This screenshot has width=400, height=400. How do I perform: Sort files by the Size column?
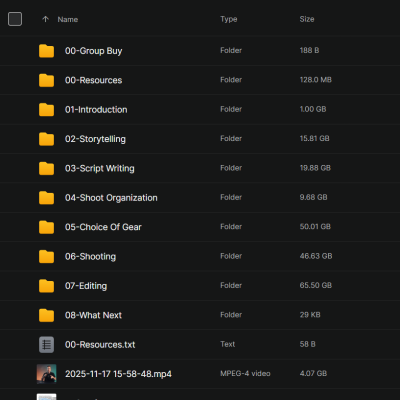point(307,19)
